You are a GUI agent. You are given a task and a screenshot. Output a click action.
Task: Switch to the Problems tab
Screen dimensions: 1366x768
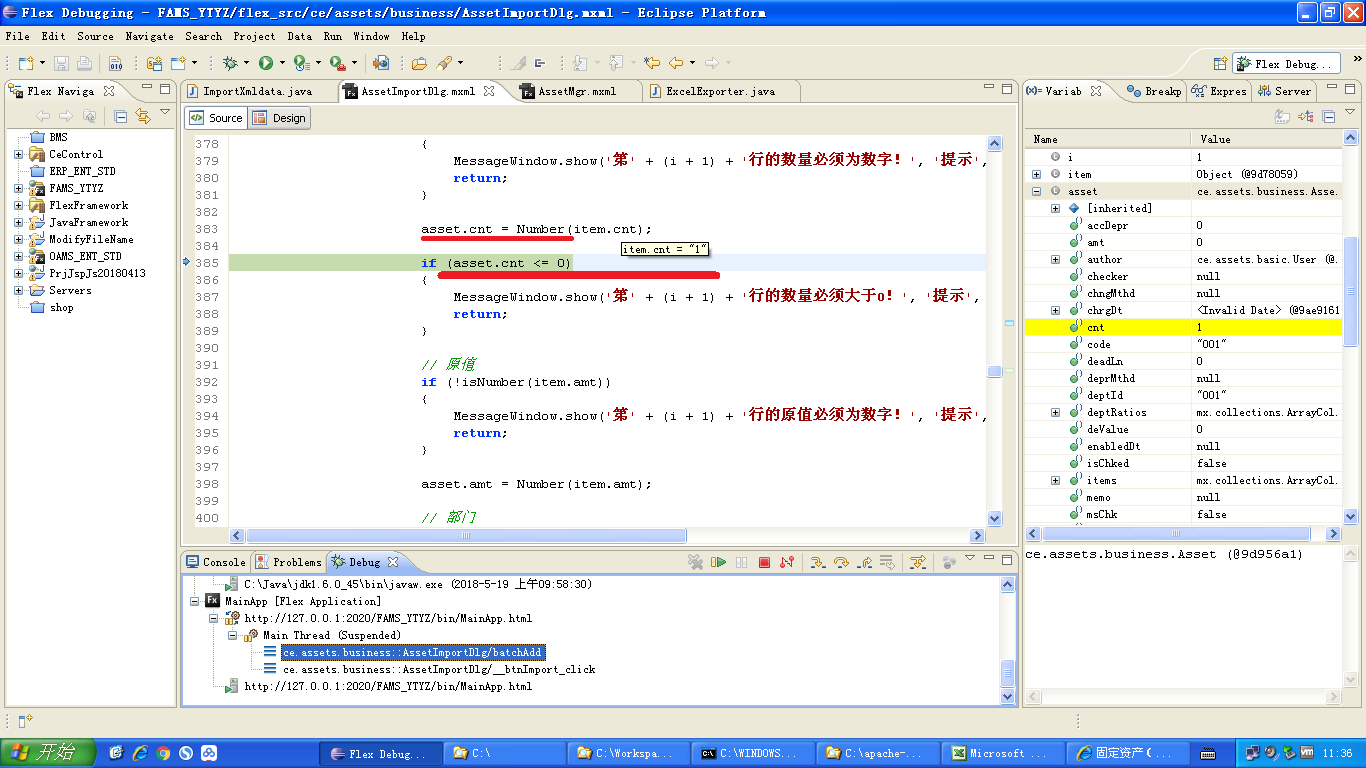[x=289, y=562]
